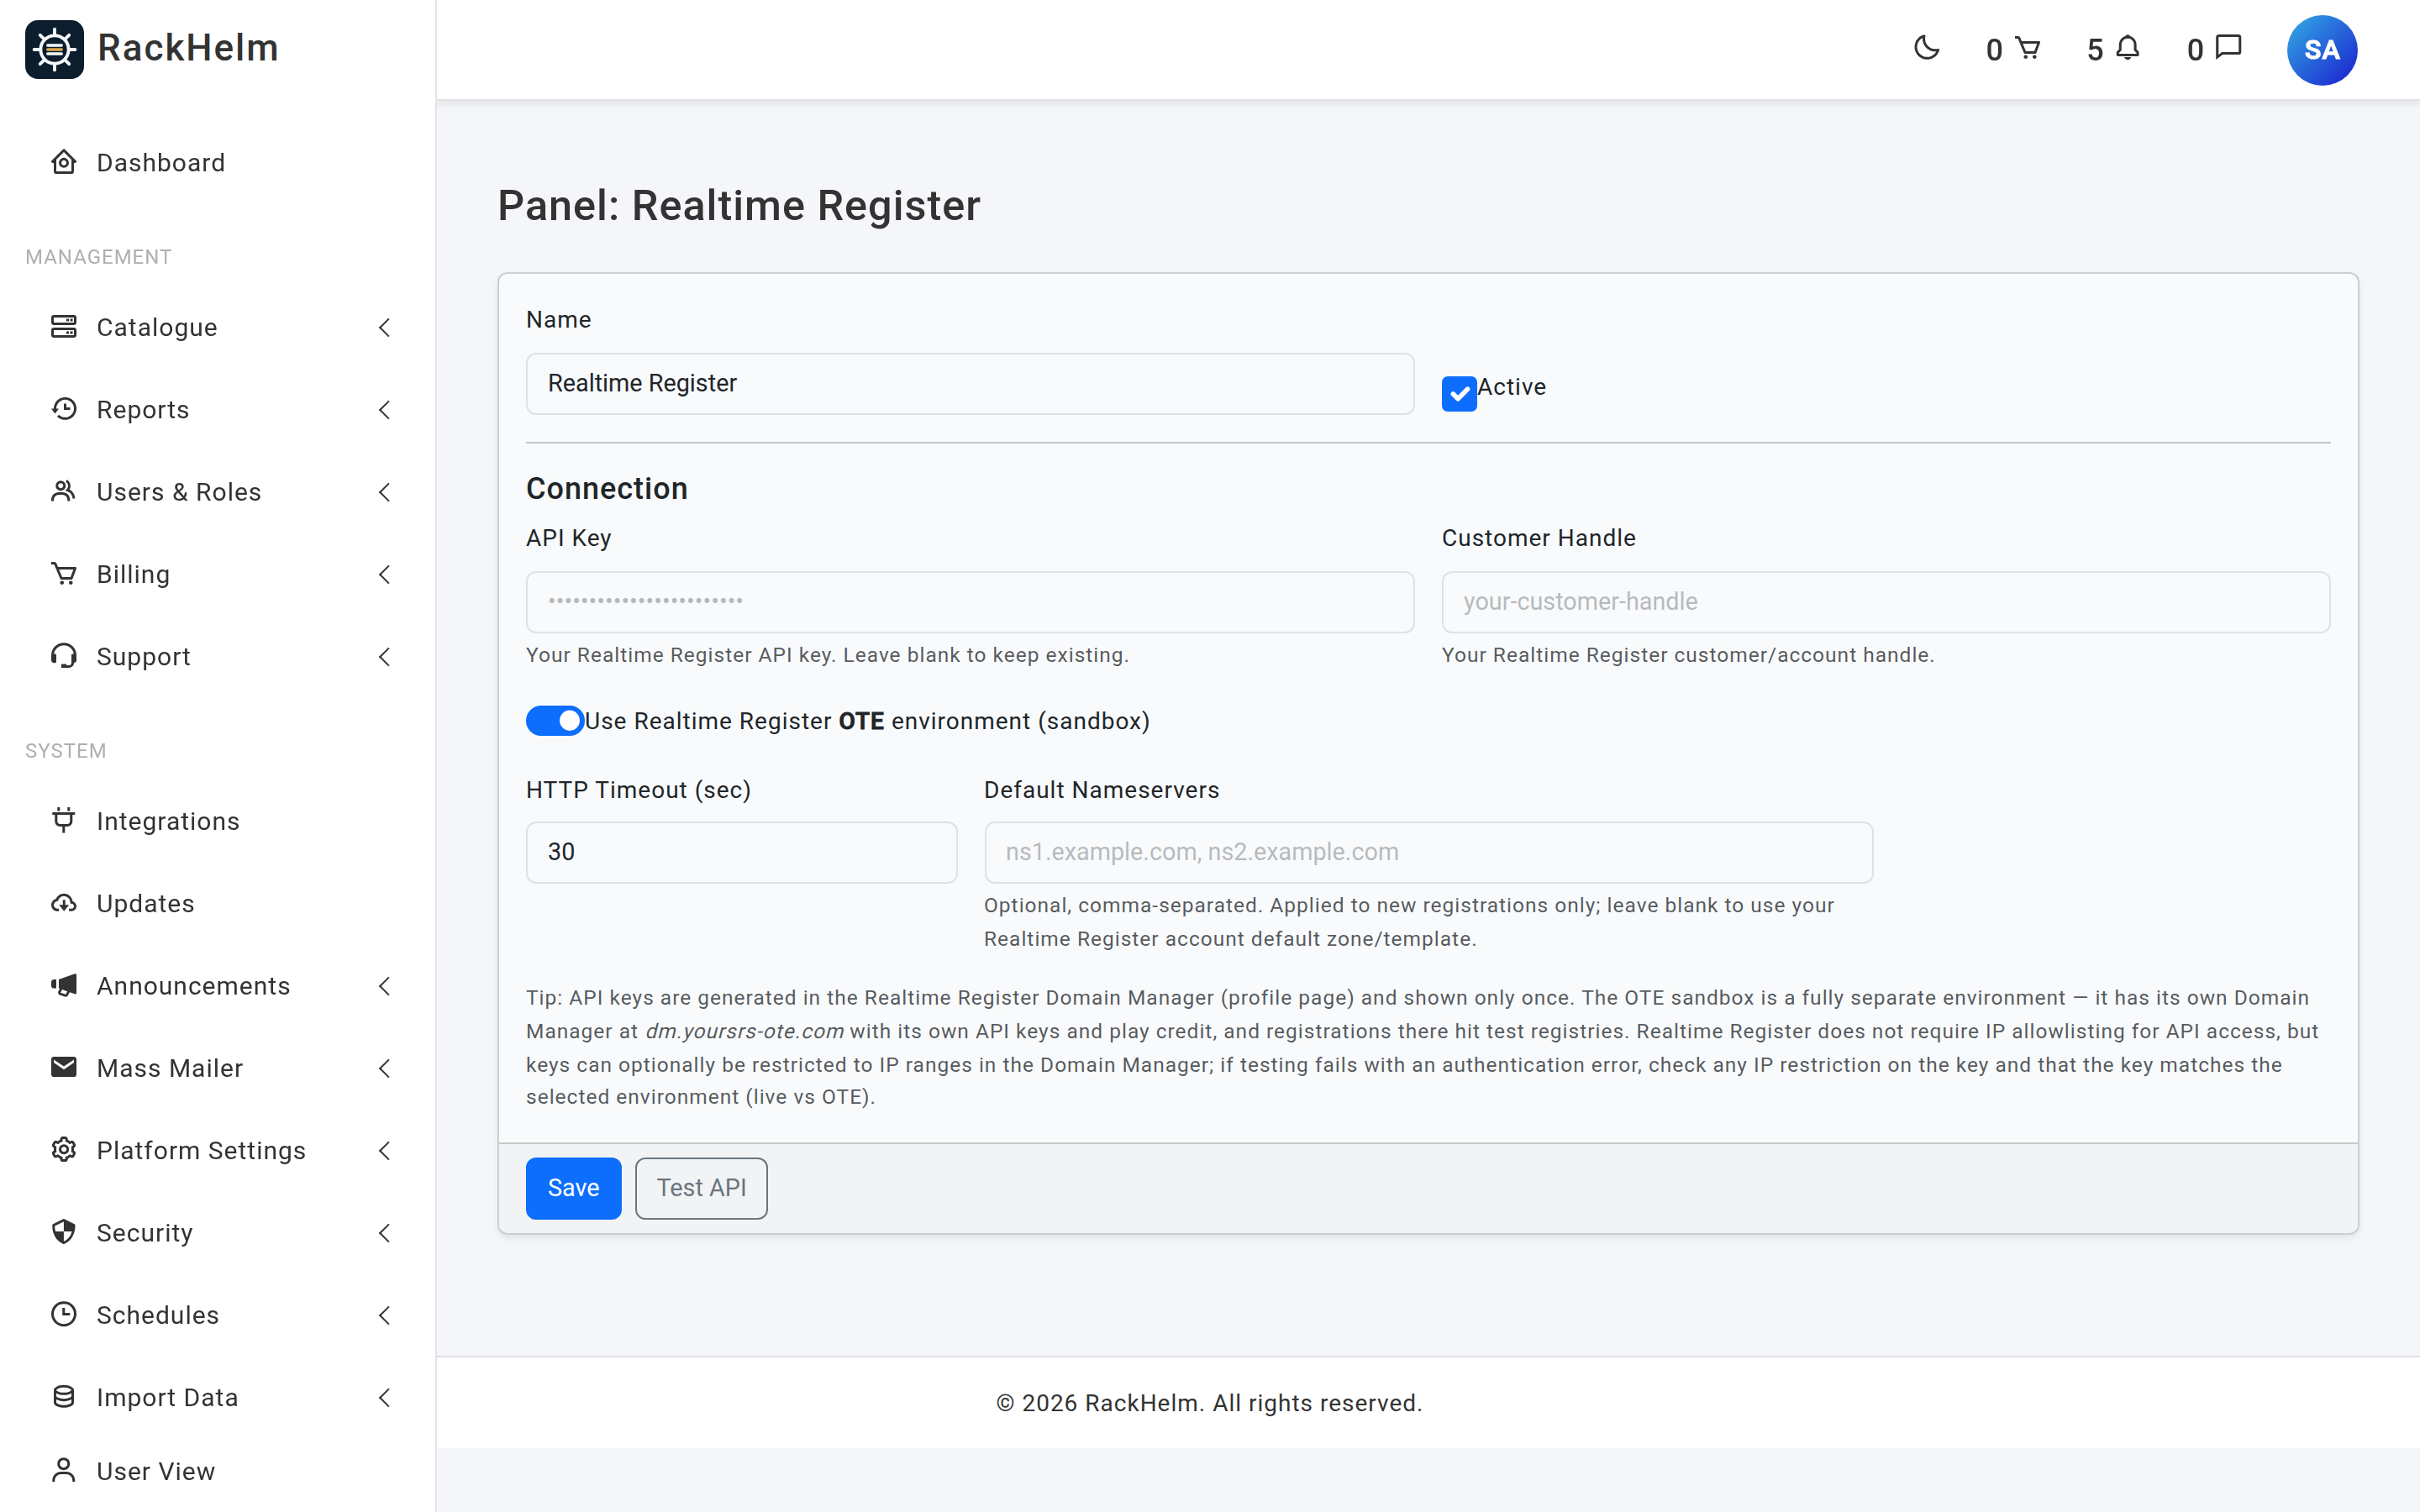This screenshot has width=2420, height=1512.
Task: Uncheck the Active checkbox
Action: tap(1459, 393)
